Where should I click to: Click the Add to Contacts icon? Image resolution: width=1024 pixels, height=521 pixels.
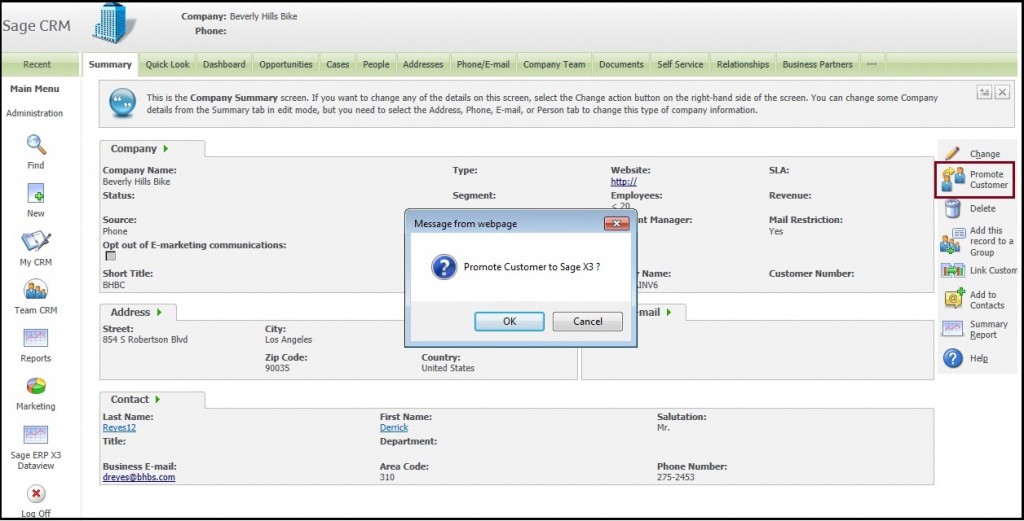954,298
